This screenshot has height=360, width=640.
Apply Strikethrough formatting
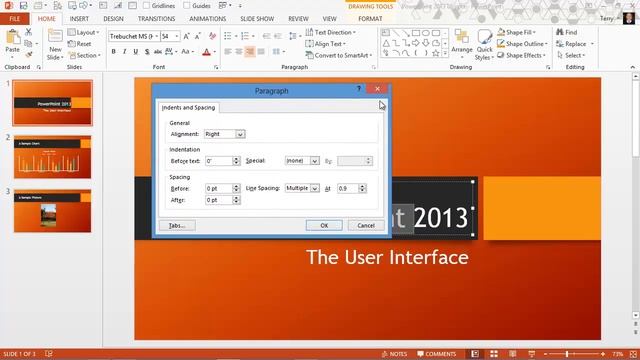tap(158, 51)
